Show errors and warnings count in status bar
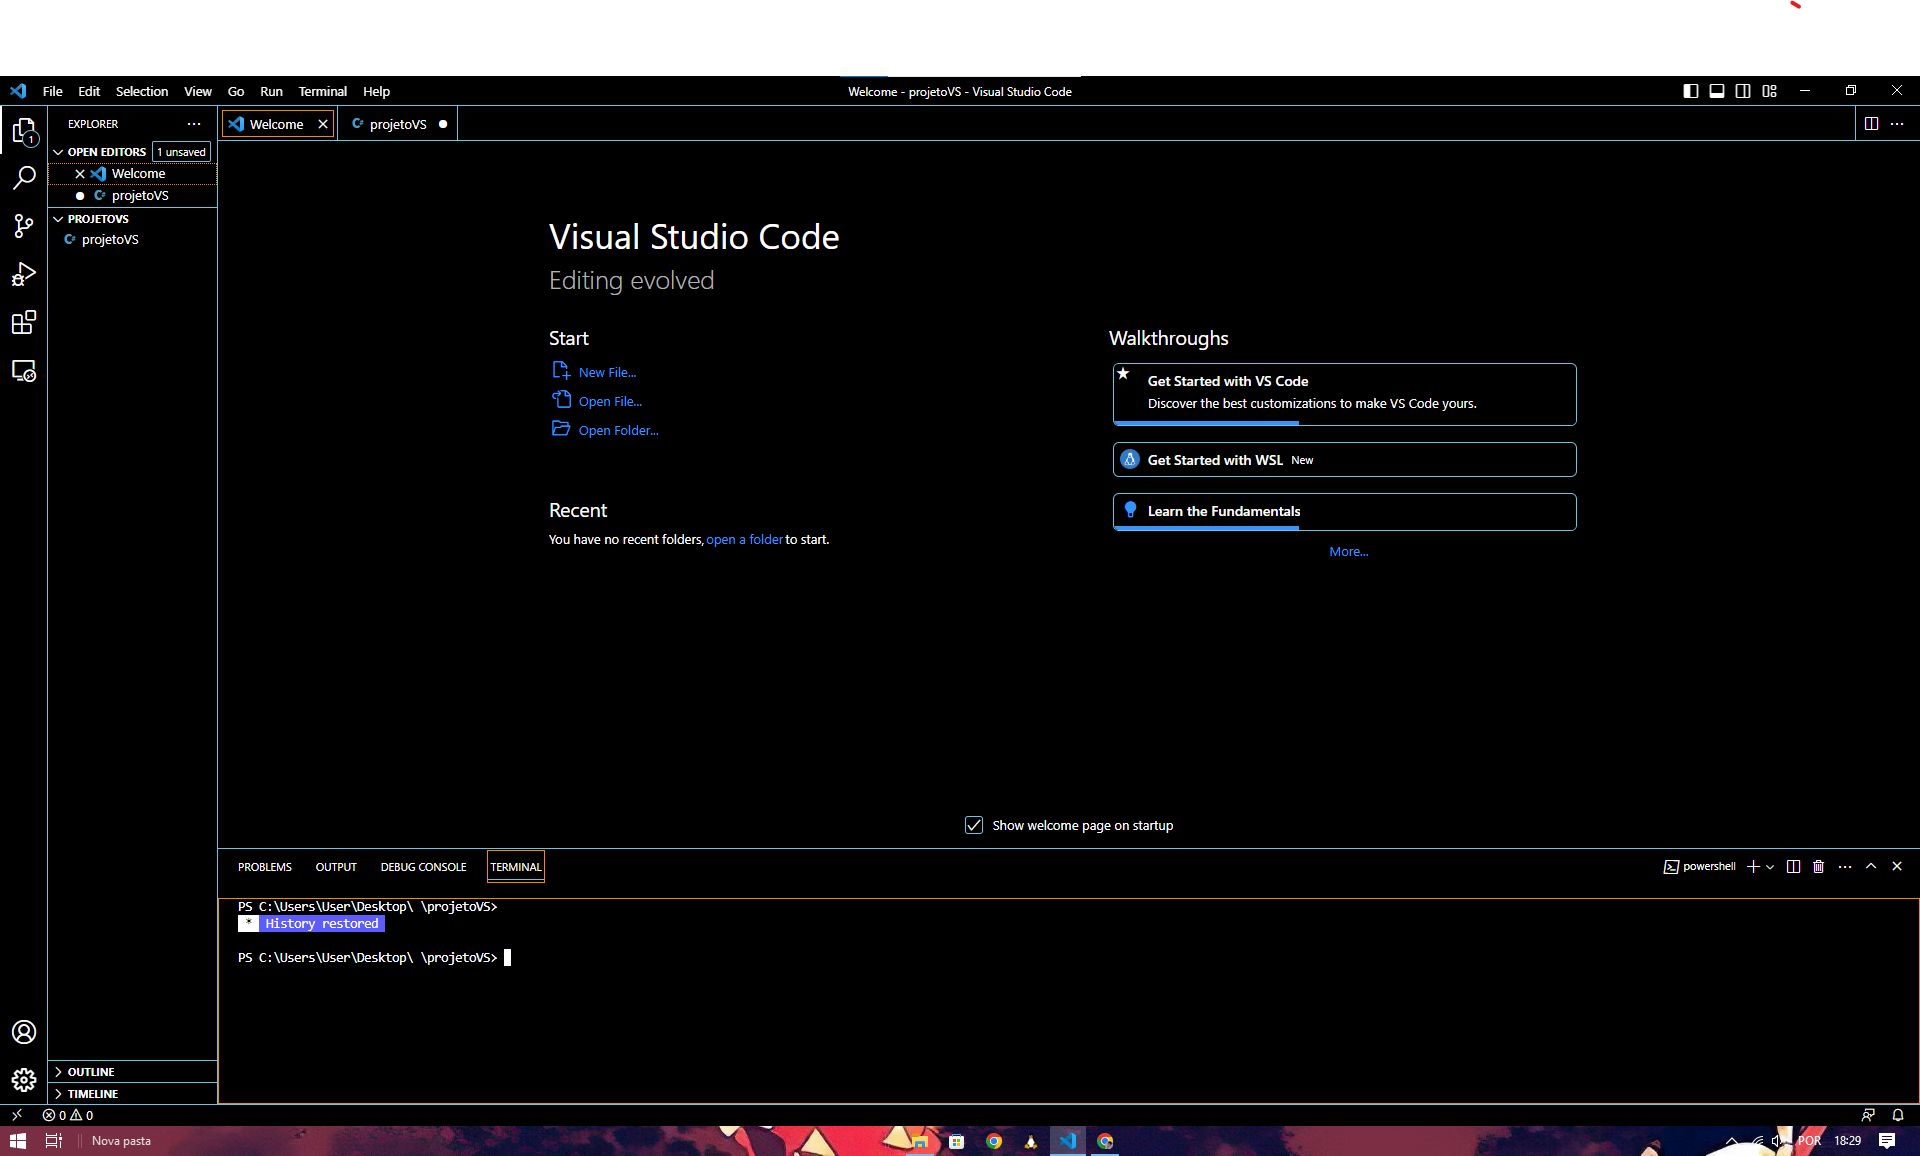The height and width of the screenshot is (1156, 1920). click(x=68, y=1115)
